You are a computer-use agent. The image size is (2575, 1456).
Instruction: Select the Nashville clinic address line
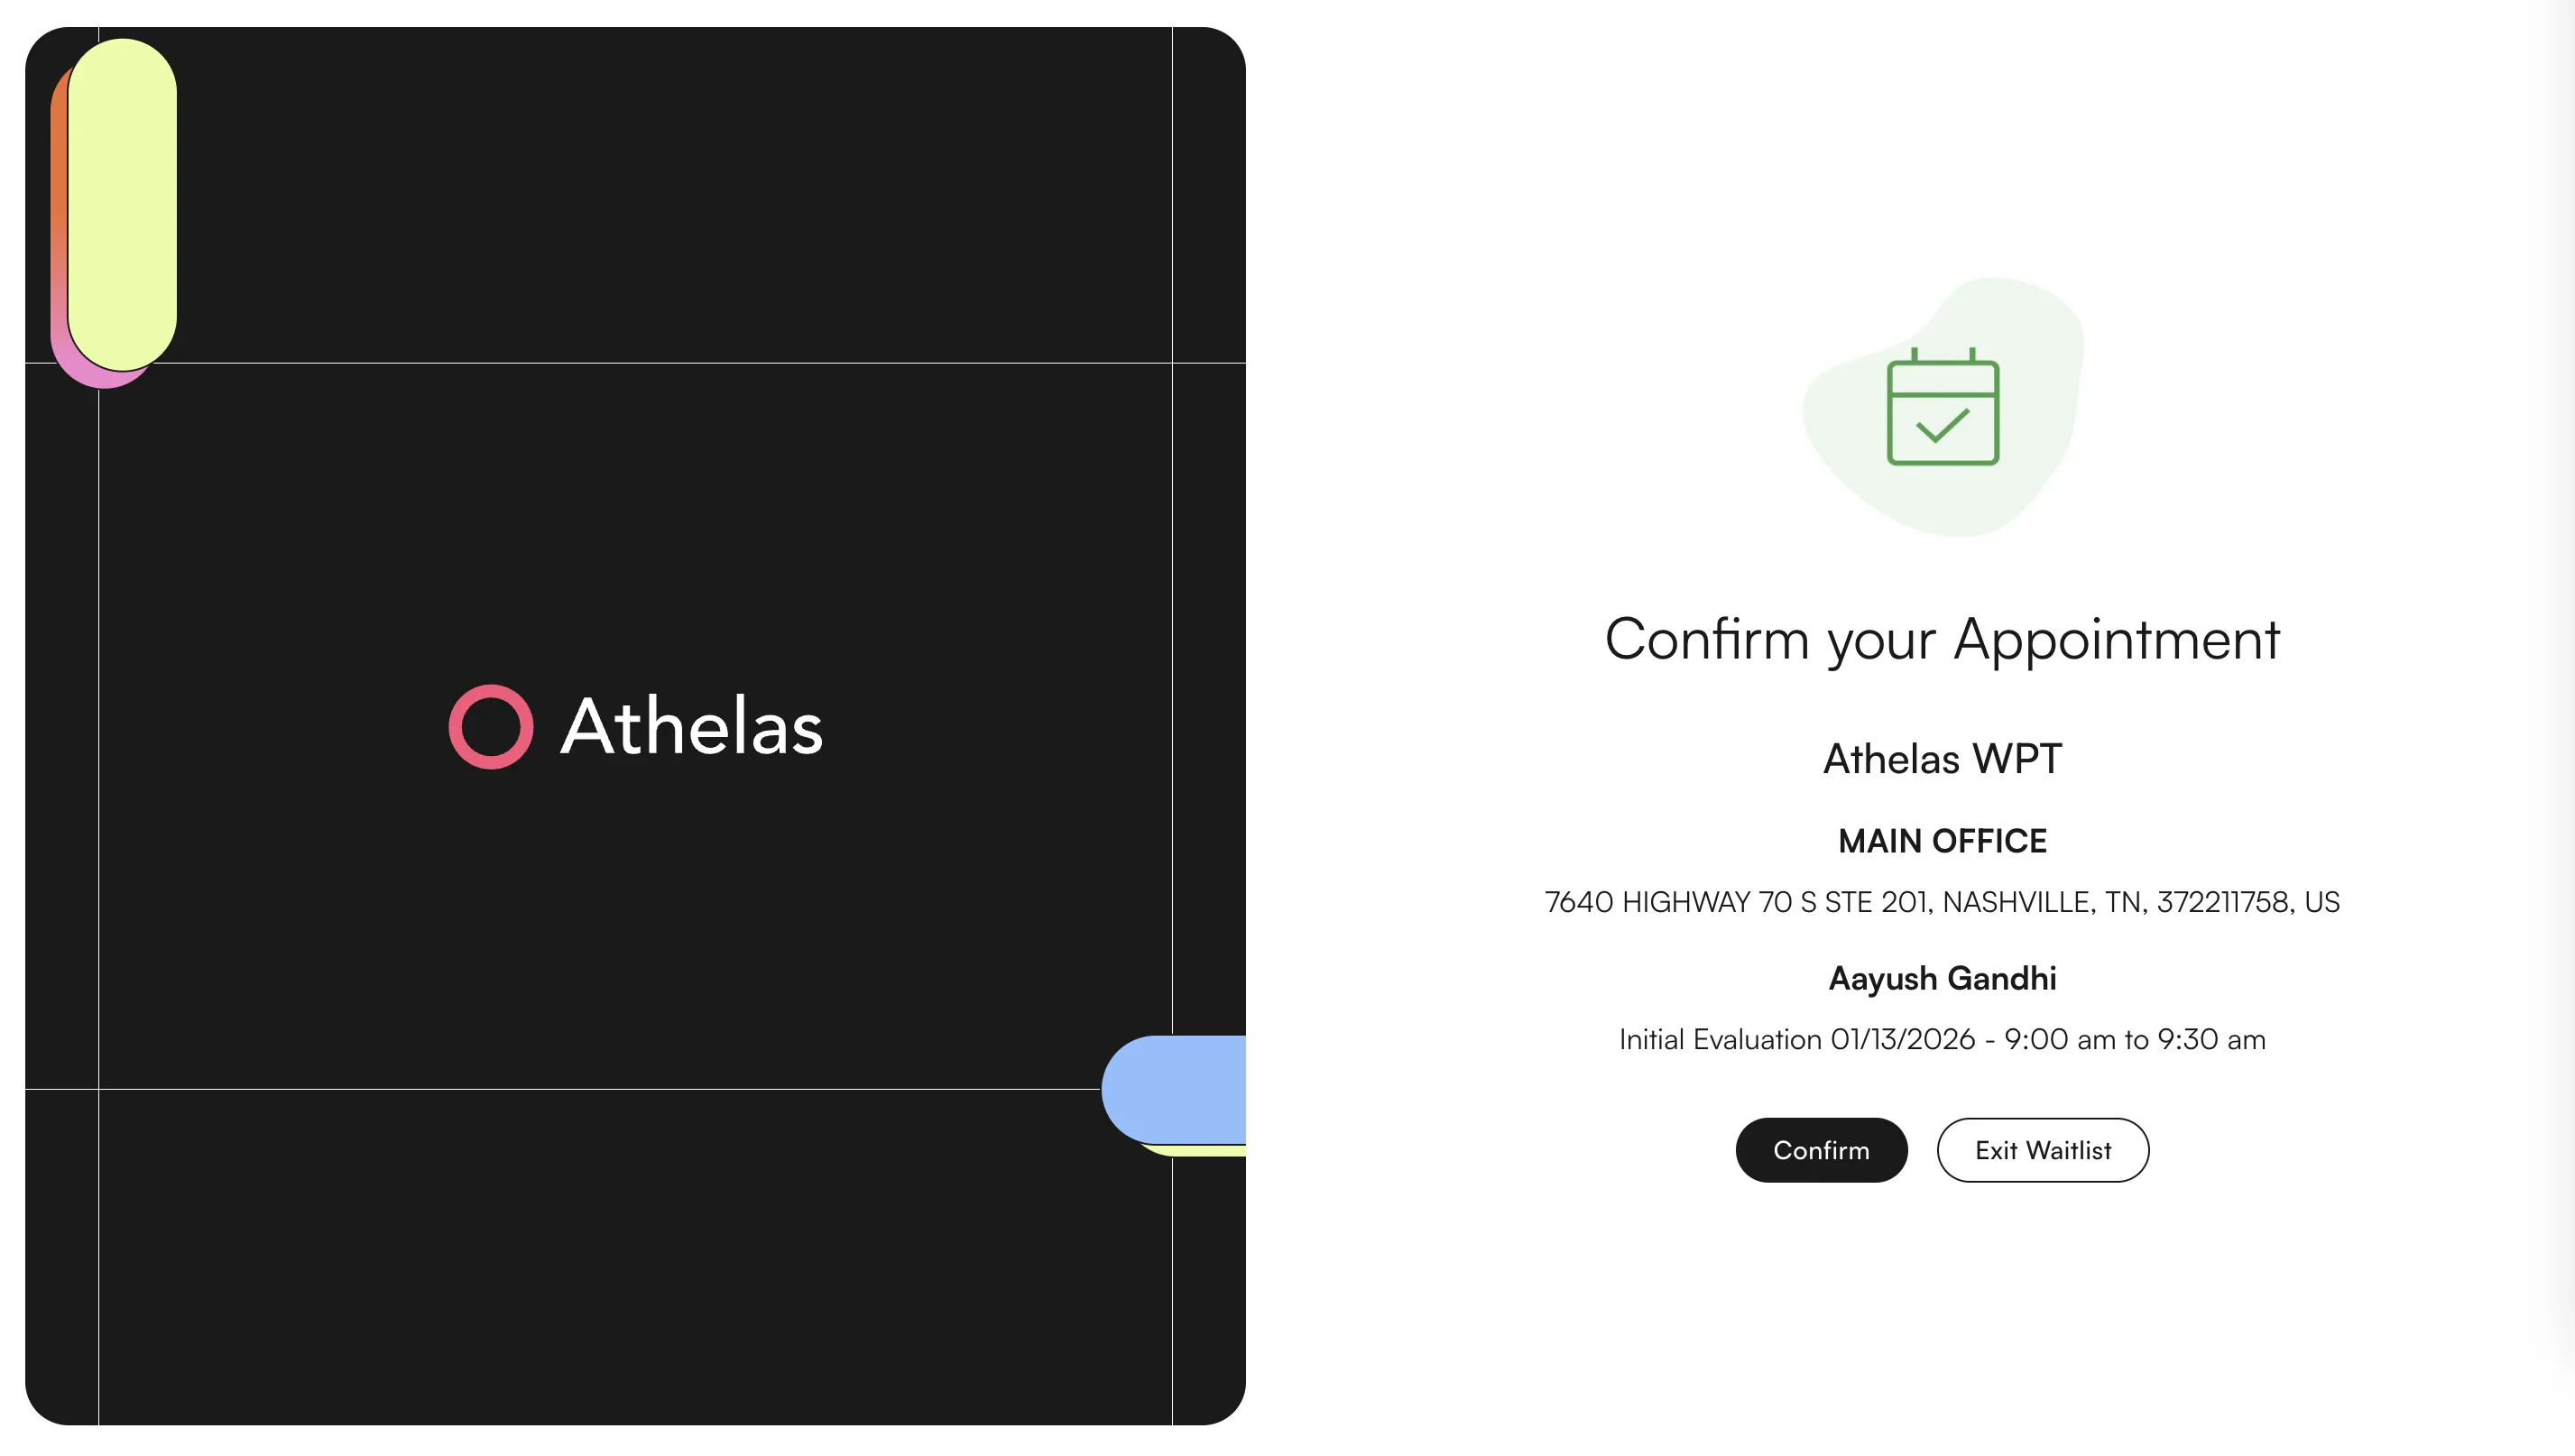coord(1943,901)
